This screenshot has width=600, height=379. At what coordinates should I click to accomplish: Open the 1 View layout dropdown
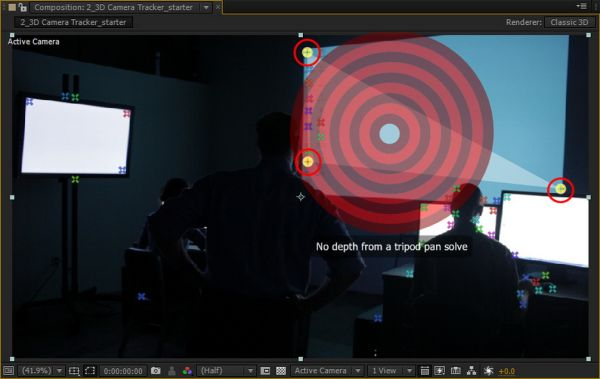click(391, 371)
